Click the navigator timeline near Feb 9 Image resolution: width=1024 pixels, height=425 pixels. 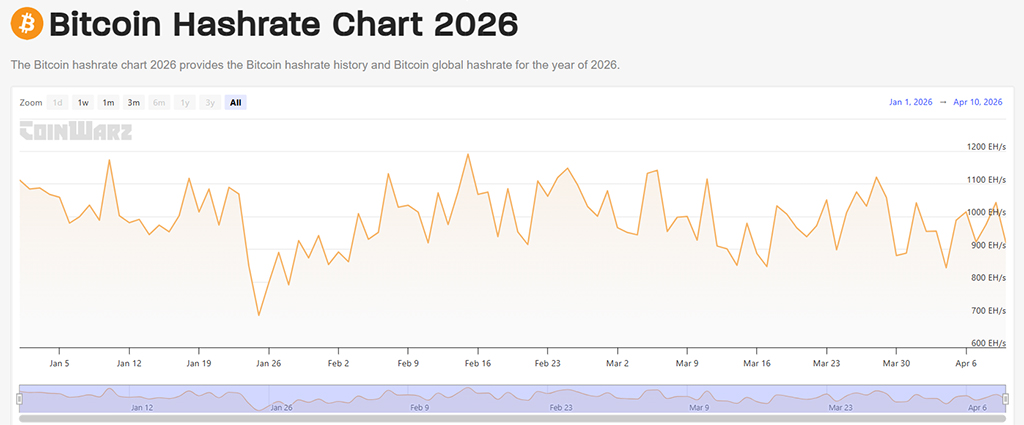coord(419,398)
